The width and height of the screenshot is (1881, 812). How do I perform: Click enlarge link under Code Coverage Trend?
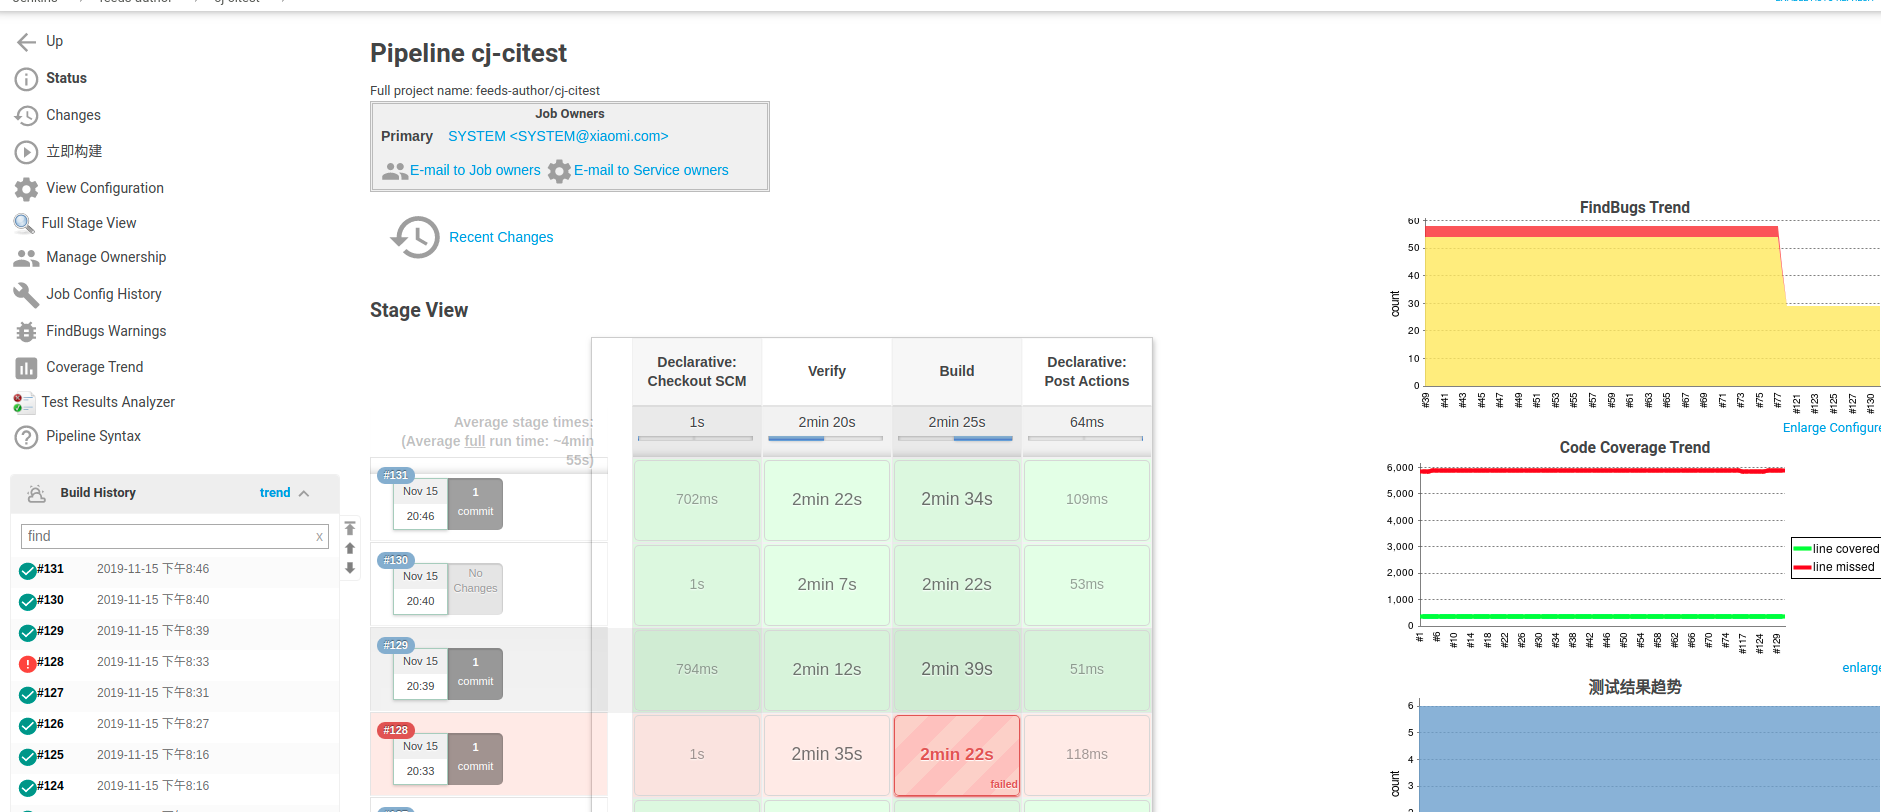coord(1861,668)
